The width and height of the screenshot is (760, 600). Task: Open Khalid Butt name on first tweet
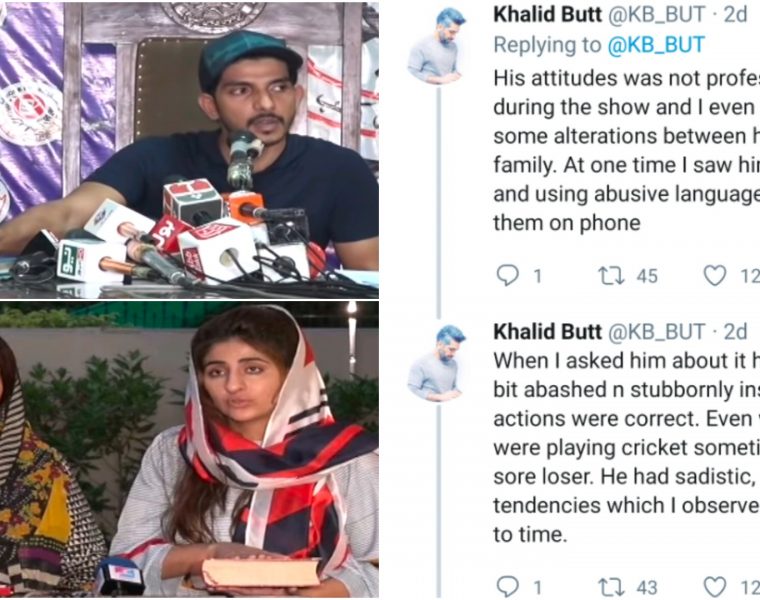(547, 15)
